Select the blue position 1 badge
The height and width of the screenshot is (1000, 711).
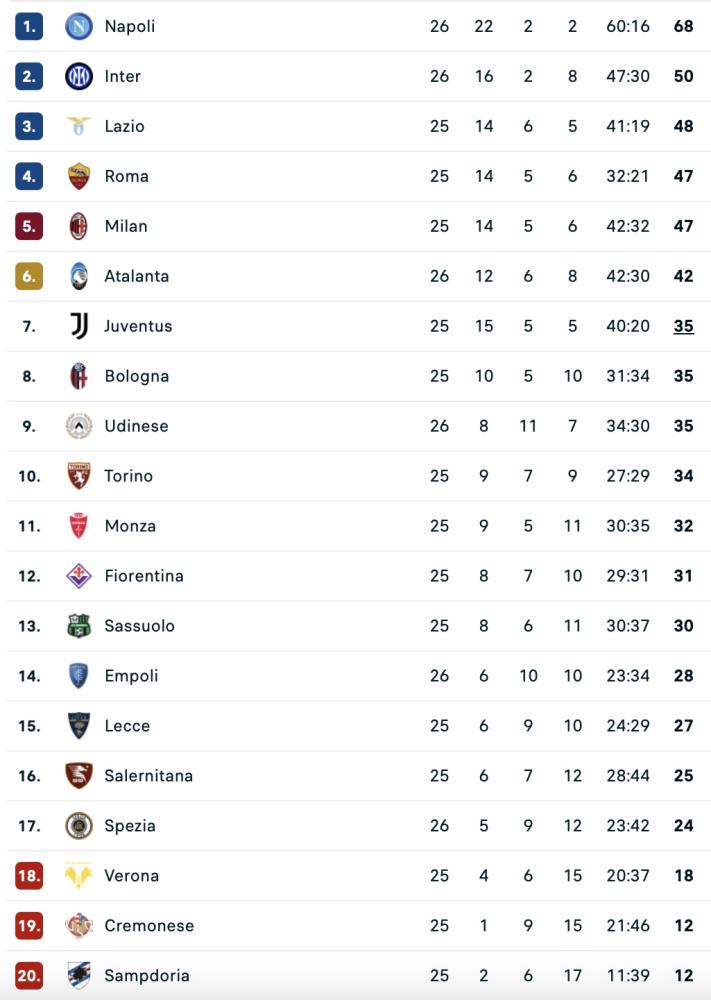point(29,26)
